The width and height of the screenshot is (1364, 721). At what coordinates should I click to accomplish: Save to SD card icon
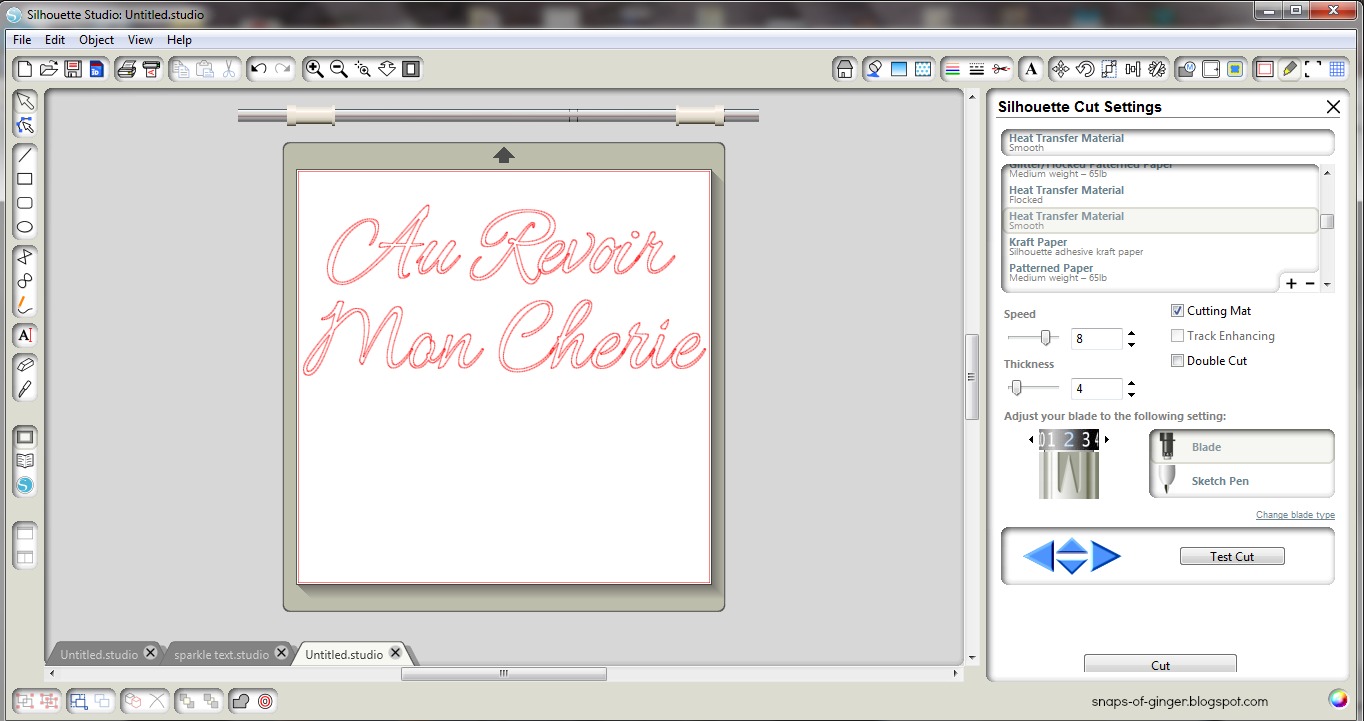click(96, 69)
